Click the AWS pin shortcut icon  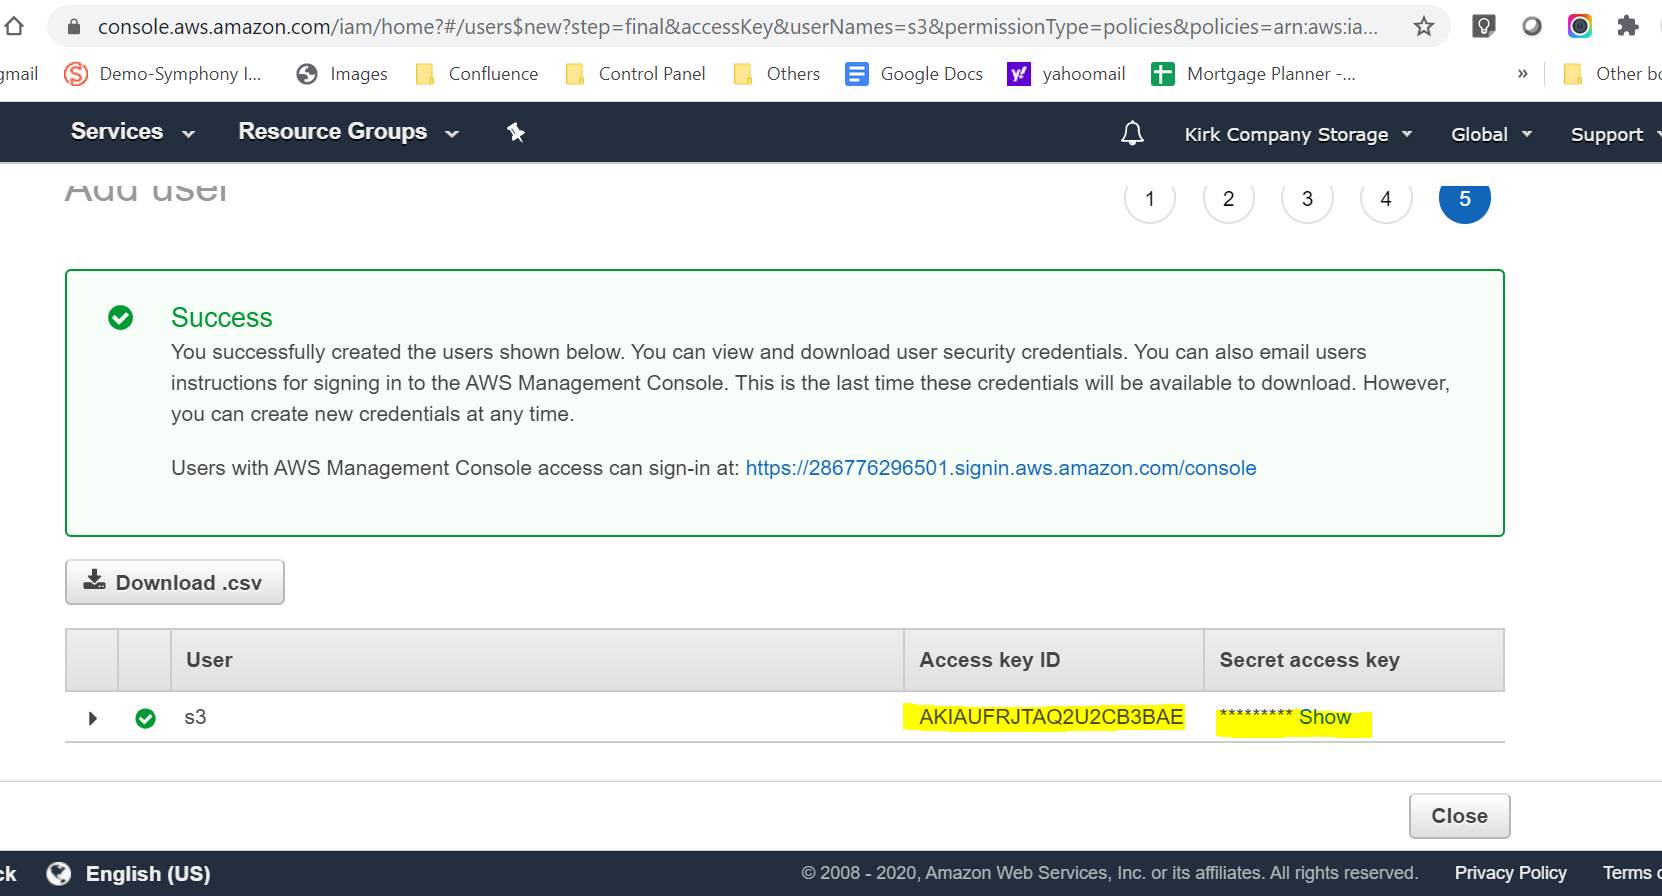516,132
